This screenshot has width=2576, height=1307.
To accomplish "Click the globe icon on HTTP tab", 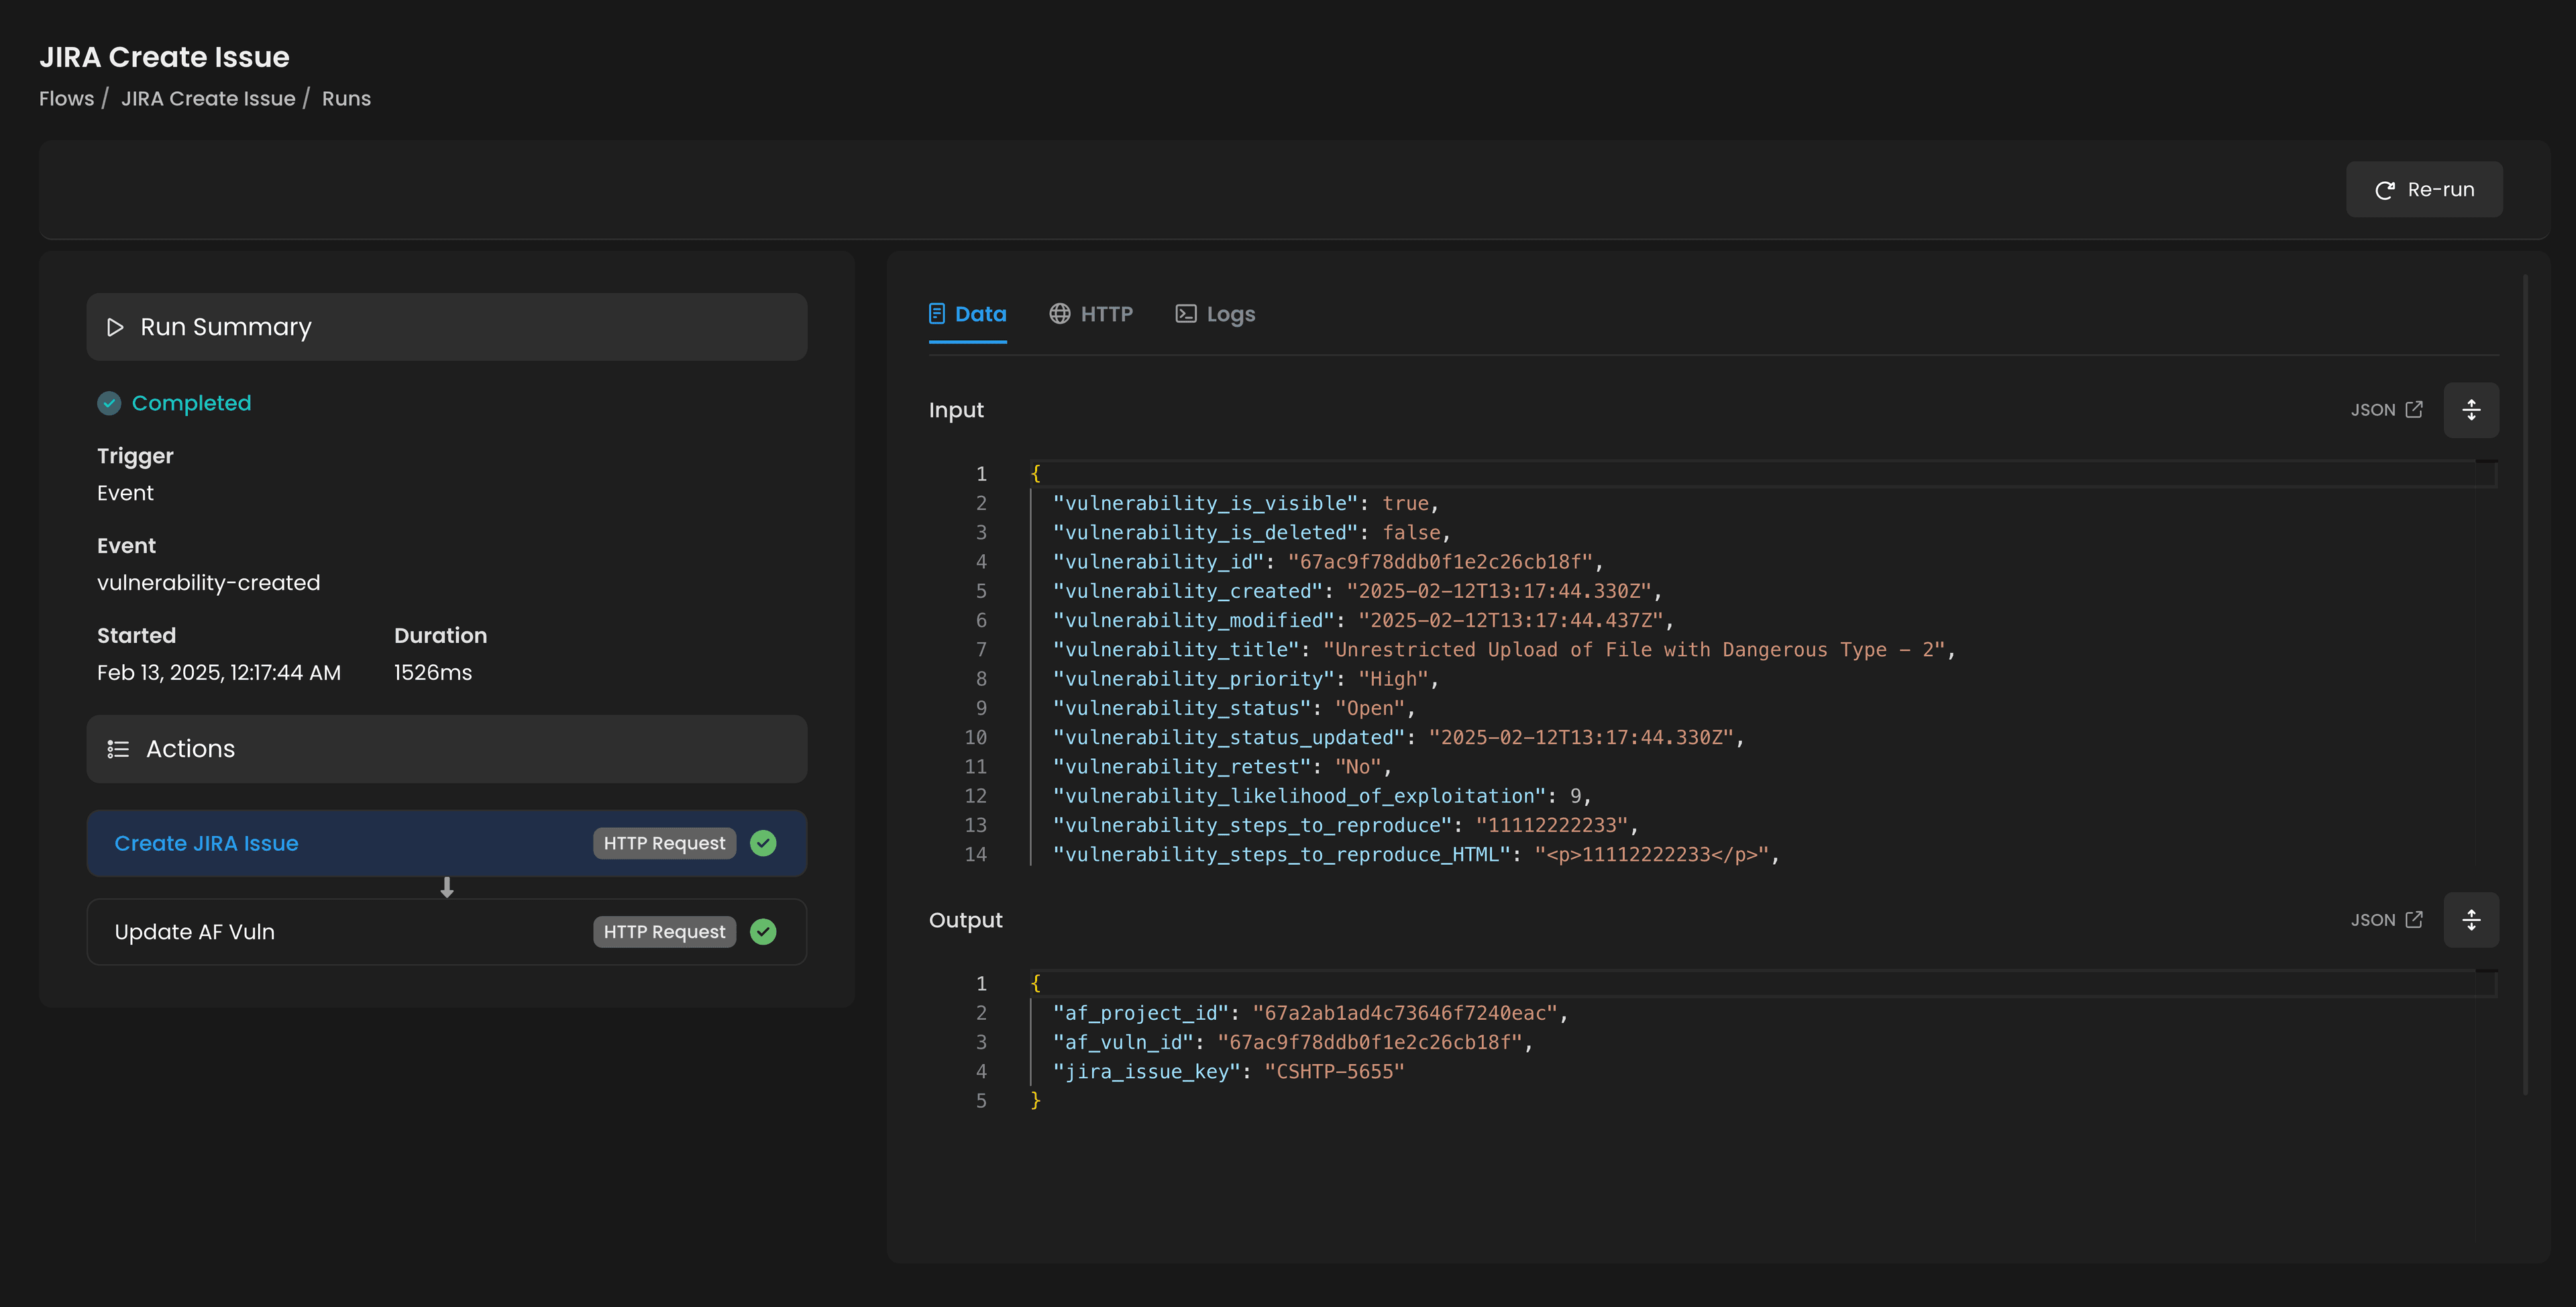I will [1059, 314].
